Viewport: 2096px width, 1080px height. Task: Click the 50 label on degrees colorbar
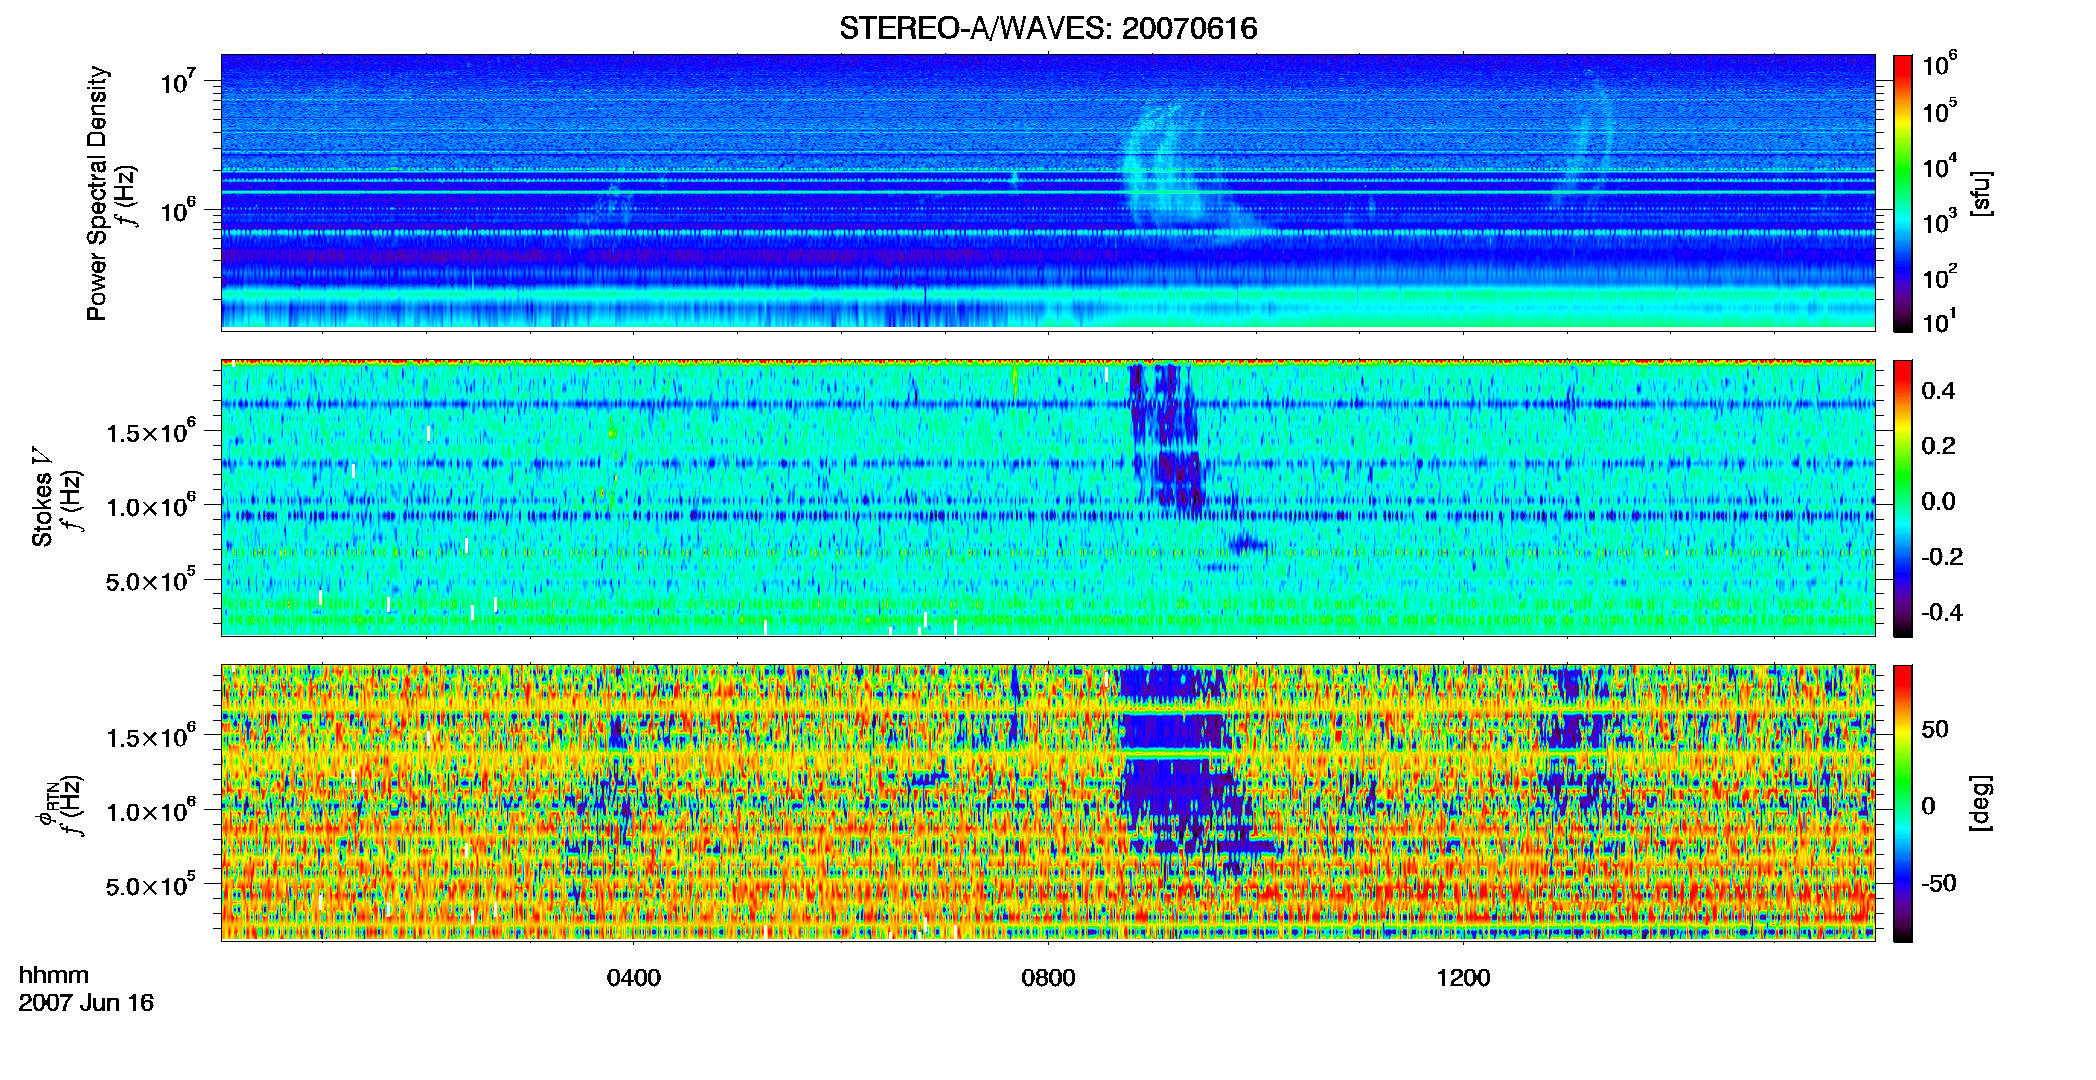coord(1935,729)
